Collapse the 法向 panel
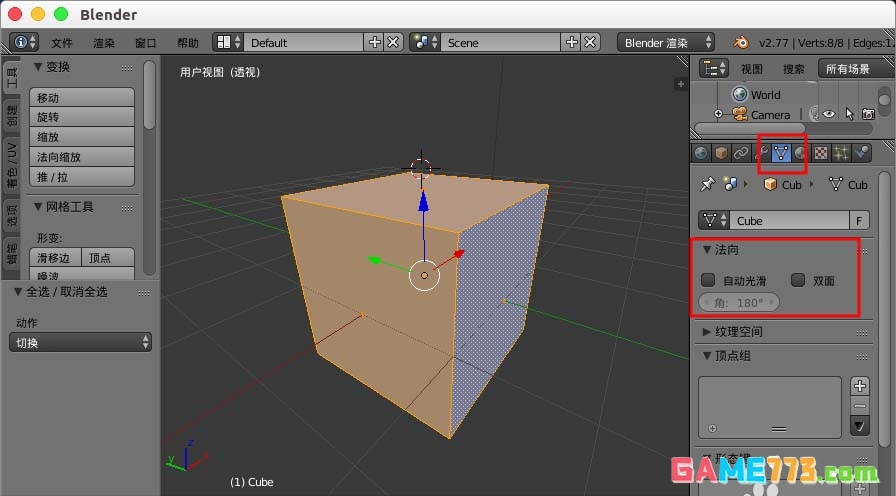 pos(707,250)
